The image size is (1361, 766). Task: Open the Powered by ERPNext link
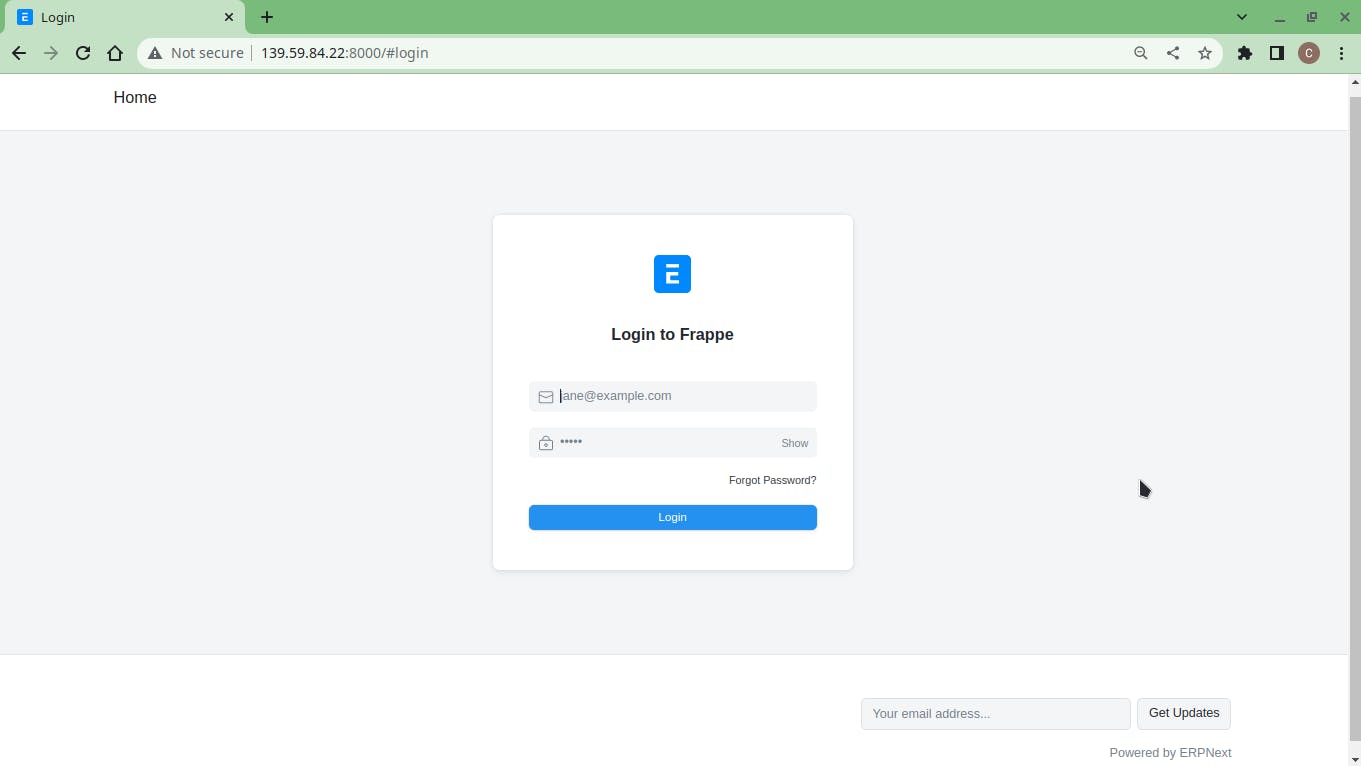(1170, 753)
